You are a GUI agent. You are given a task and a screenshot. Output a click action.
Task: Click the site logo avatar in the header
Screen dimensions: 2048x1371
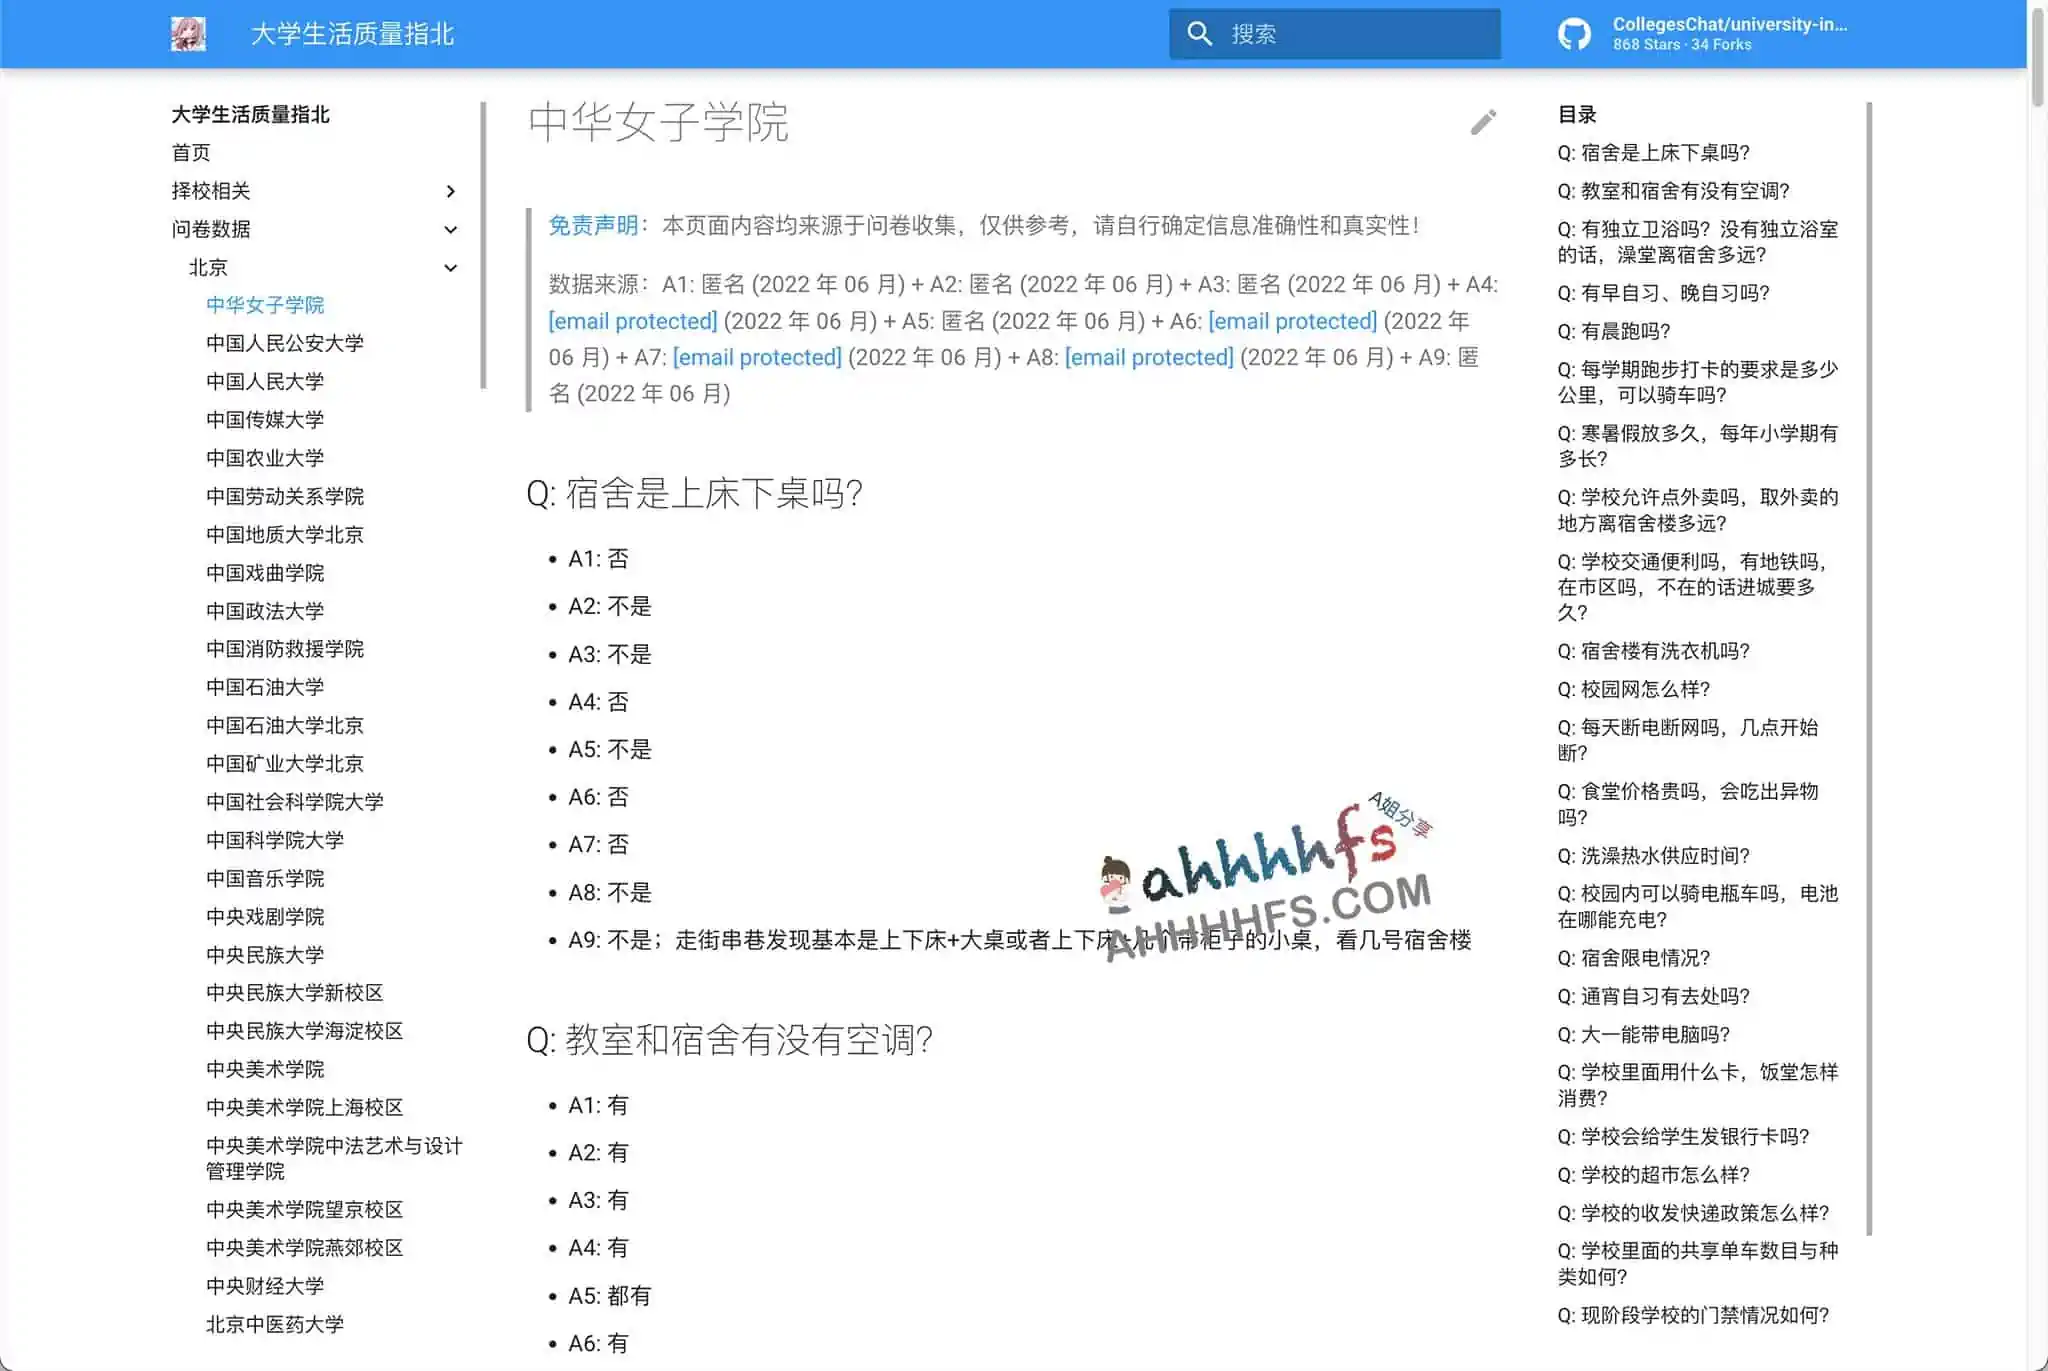pyautogui.click(x=190, y=32)
